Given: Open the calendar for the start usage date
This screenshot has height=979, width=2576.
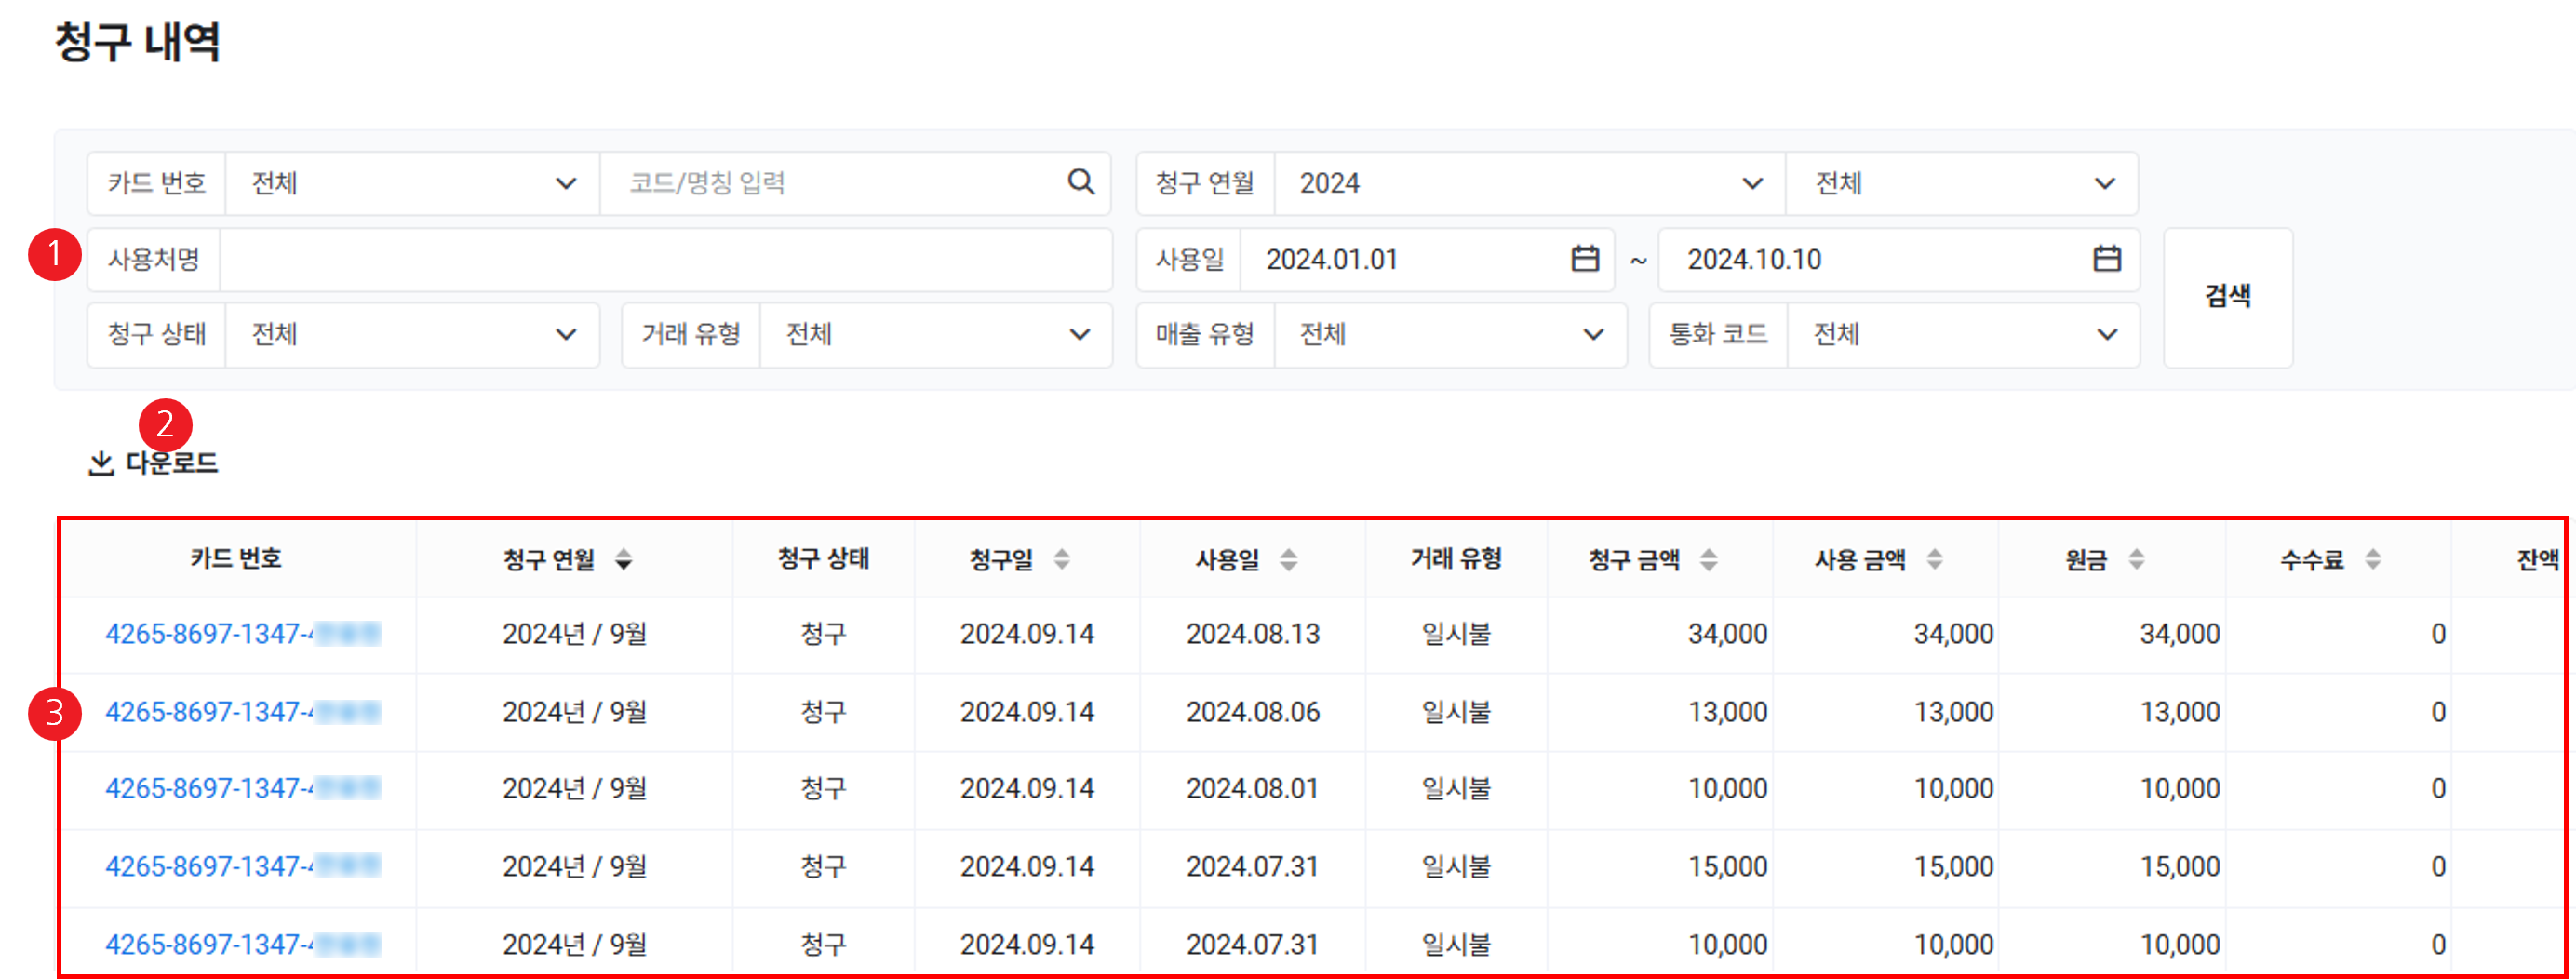Looking at the screenshot, I should (1584, 259).
